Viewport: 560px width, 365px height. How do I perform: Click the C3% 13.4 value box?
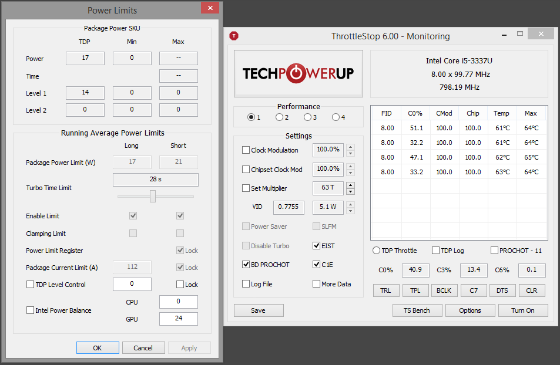point(474,270)
